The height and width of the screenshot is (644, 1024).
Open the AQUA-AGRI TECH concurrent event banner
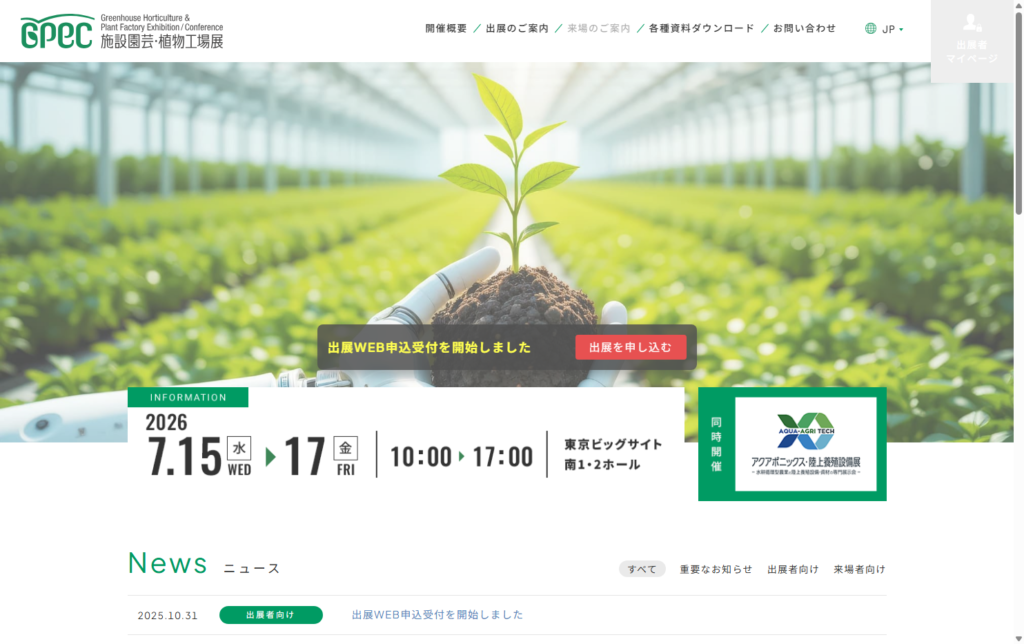pos(805,444)
